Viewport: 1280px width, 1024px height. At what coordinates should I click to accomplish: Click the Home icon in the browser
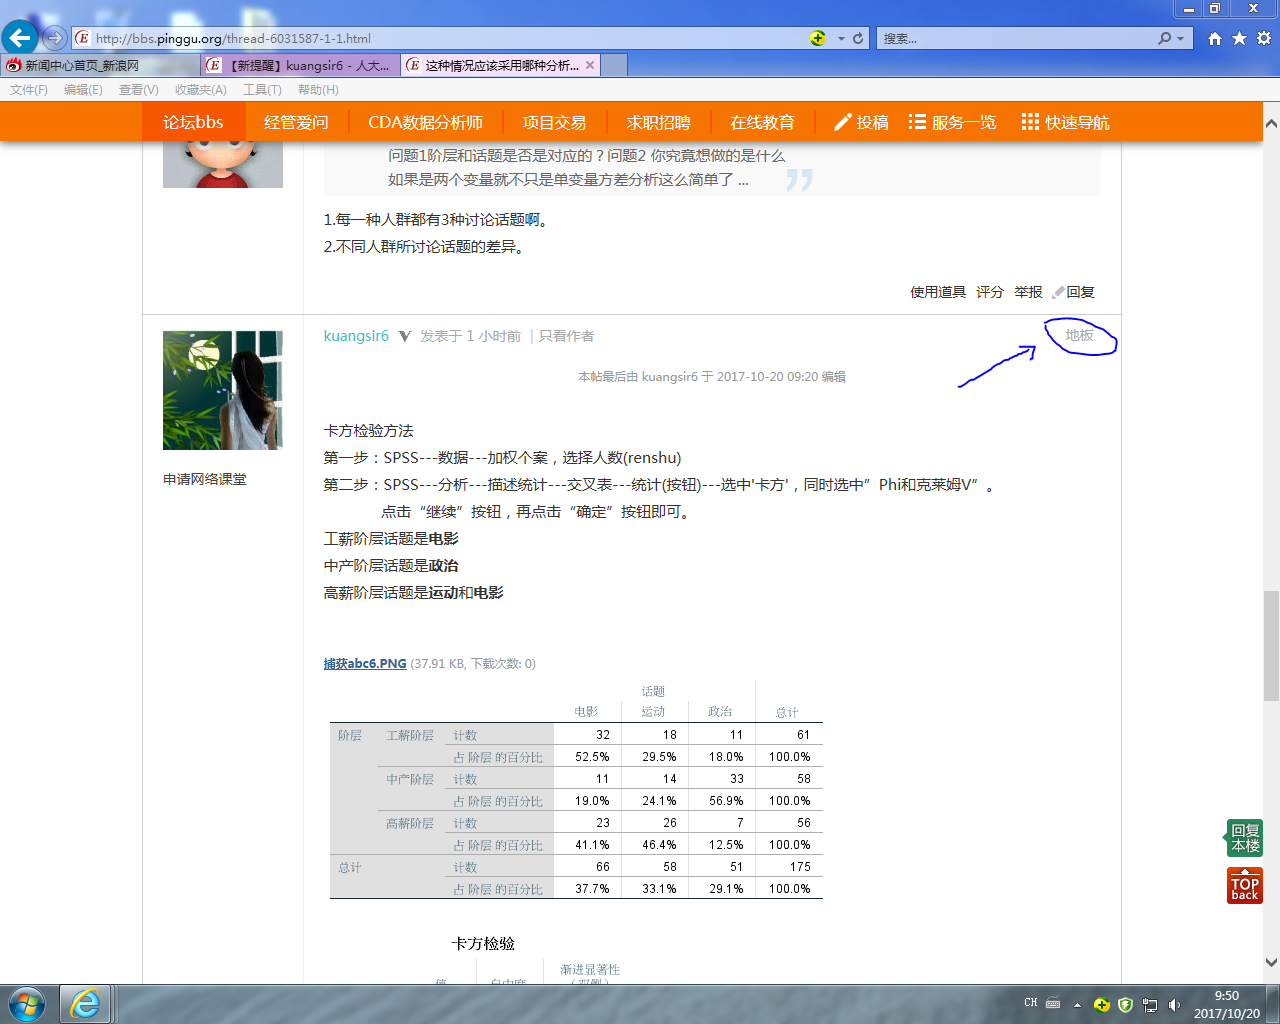click(x=1215, y=38)
